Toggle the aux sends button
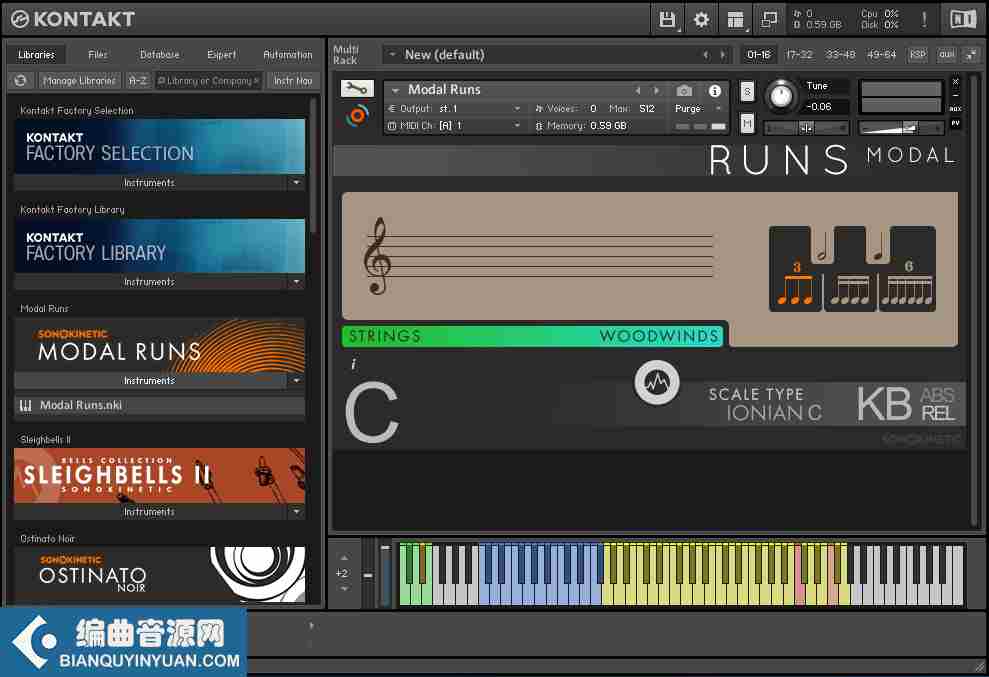This screenshot has height=677, width=989. [x=956, y=109]
